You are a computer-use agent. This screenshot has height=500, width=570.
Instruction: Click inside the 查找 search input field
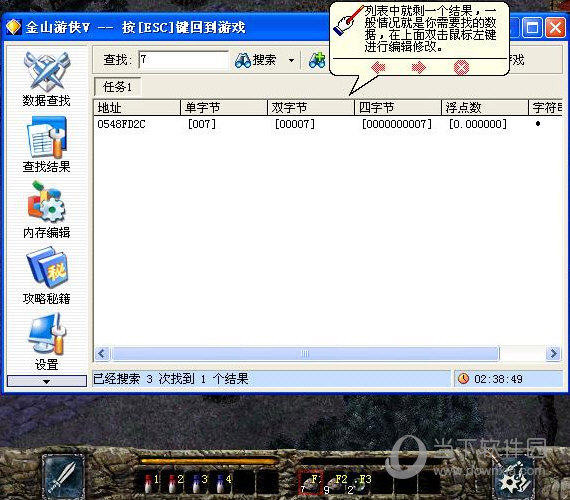tap(184, 60)
